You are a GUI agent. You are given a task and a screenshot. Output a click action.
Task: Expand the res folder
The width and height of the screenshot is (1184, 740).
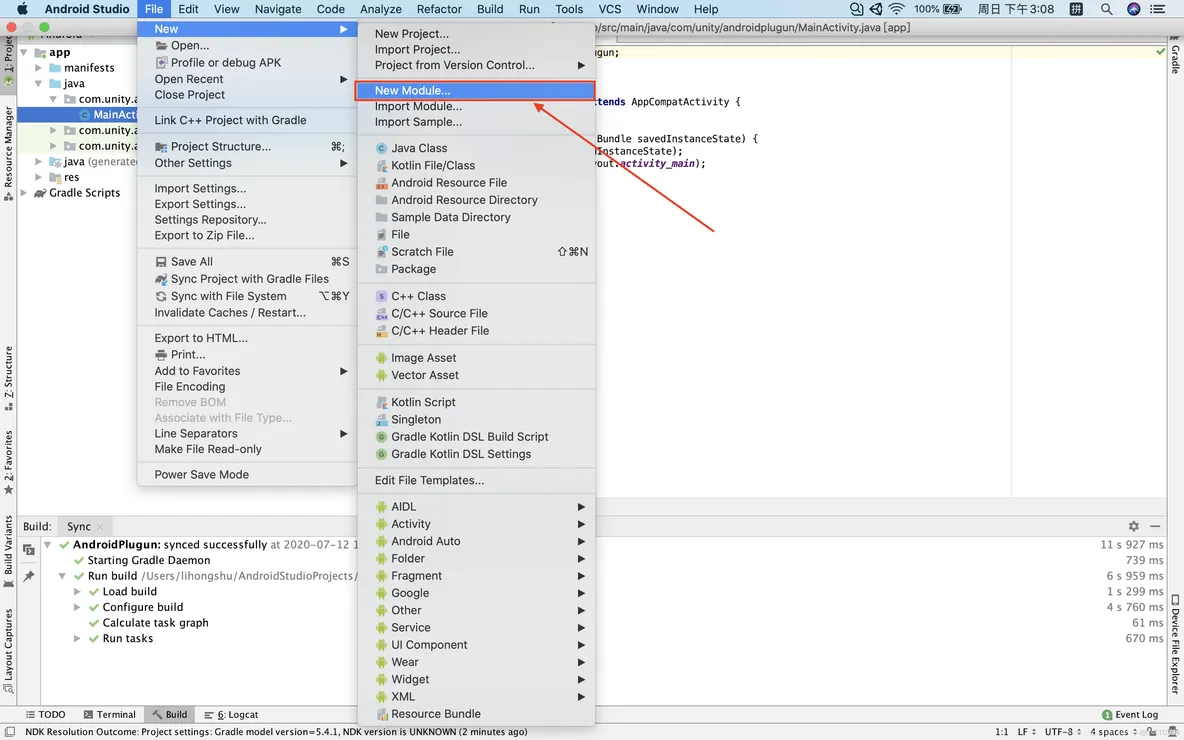click(39, 177)
